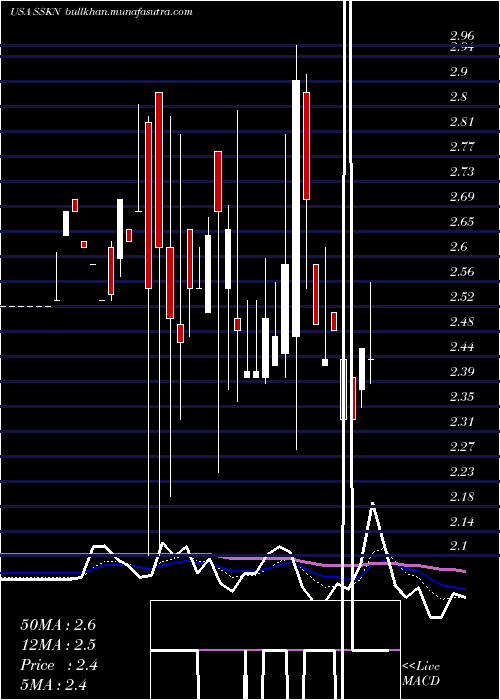Select the 2.39 price axis label
The image size is (500, 700).
pyautogui.click(x=462, y=371)
